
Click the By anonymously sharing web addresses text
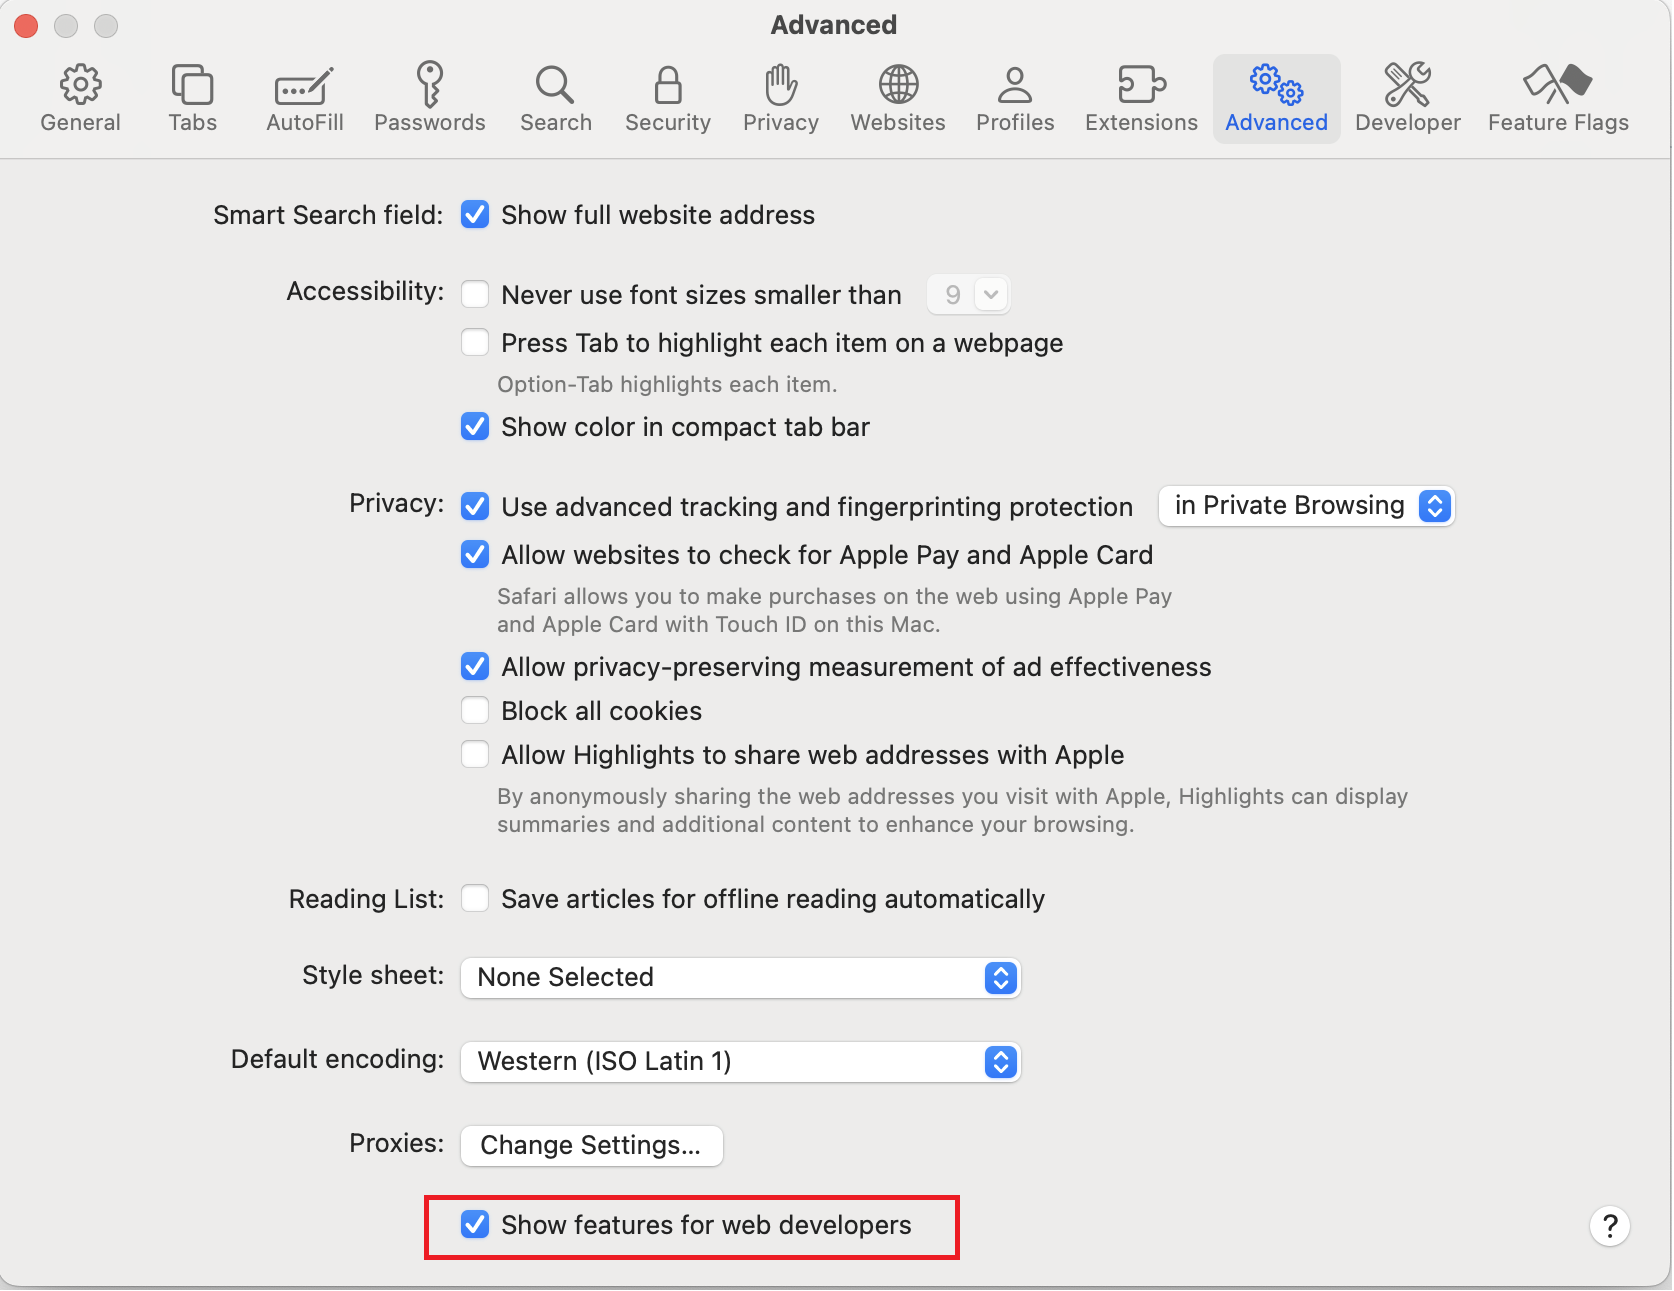coord(952,811)
